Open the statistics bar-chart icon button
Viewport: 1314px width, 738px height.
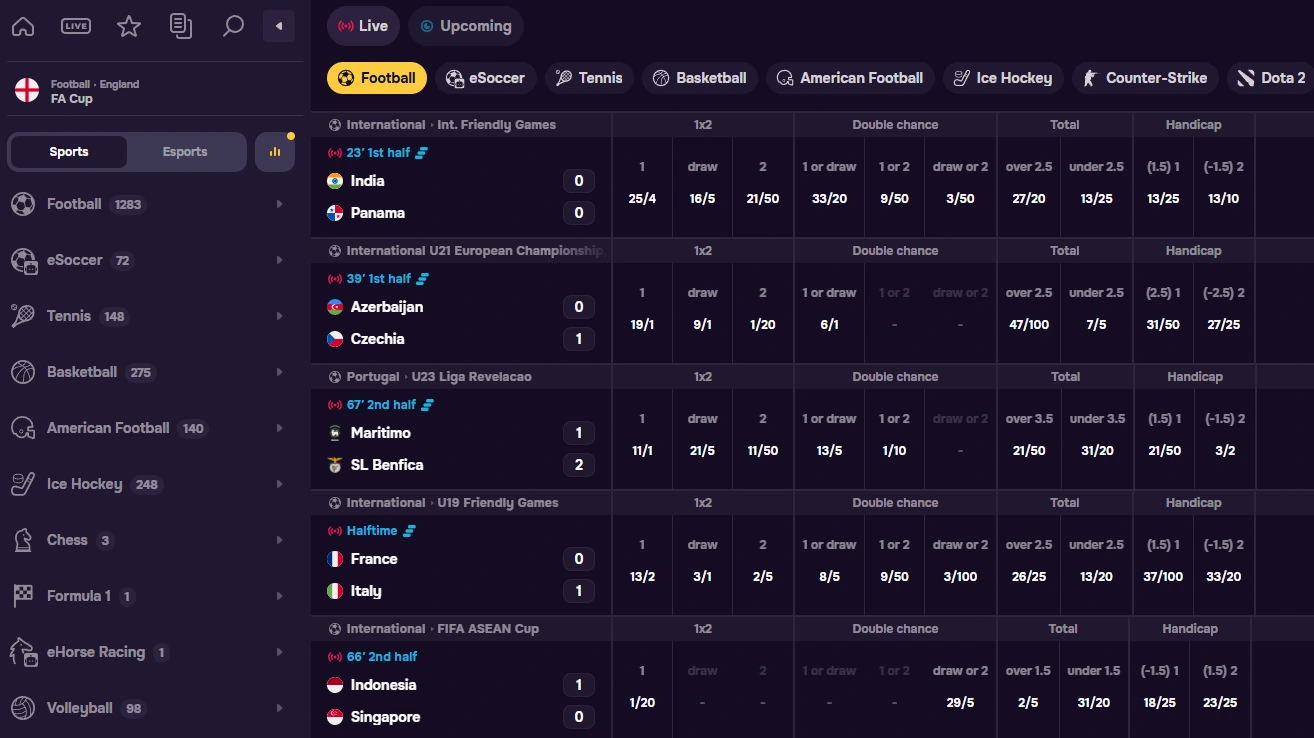click(275, 152)
